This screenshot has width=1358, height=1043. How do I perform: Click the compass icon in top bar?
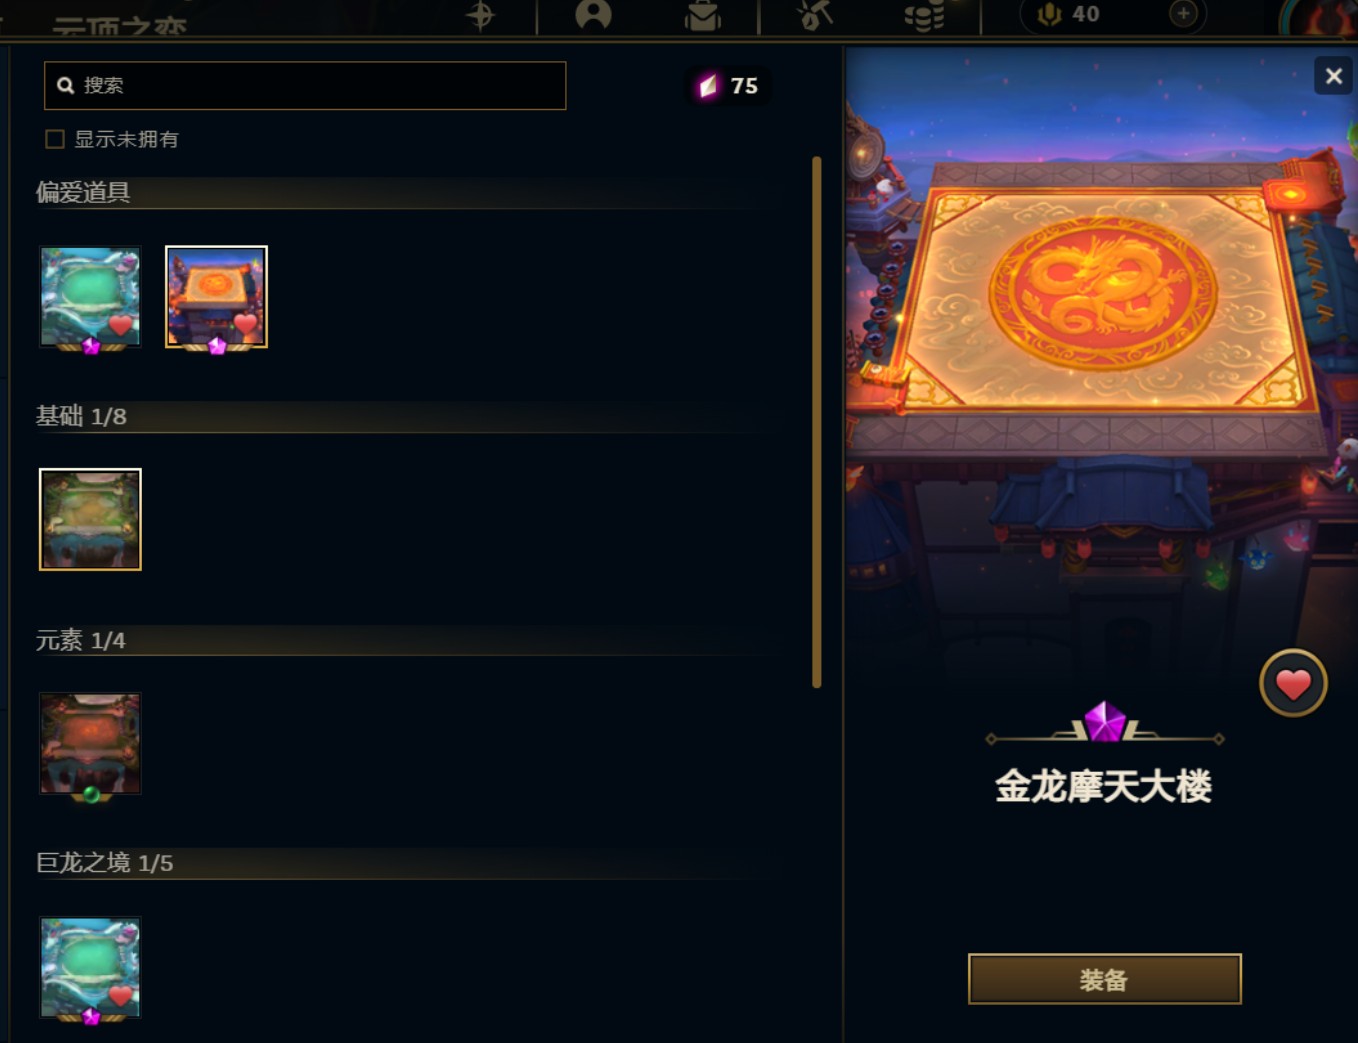(x=481, y=15)
